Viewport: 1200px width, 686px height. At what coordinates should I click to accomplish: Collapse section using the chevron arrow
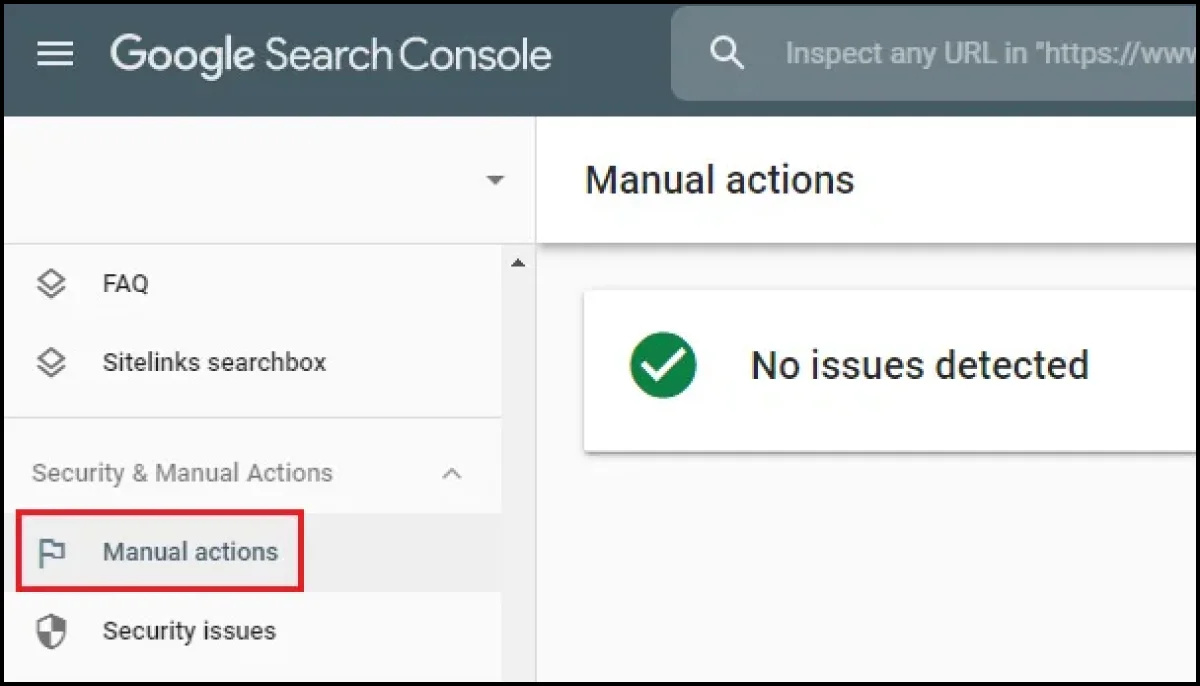tap(452, 474)
